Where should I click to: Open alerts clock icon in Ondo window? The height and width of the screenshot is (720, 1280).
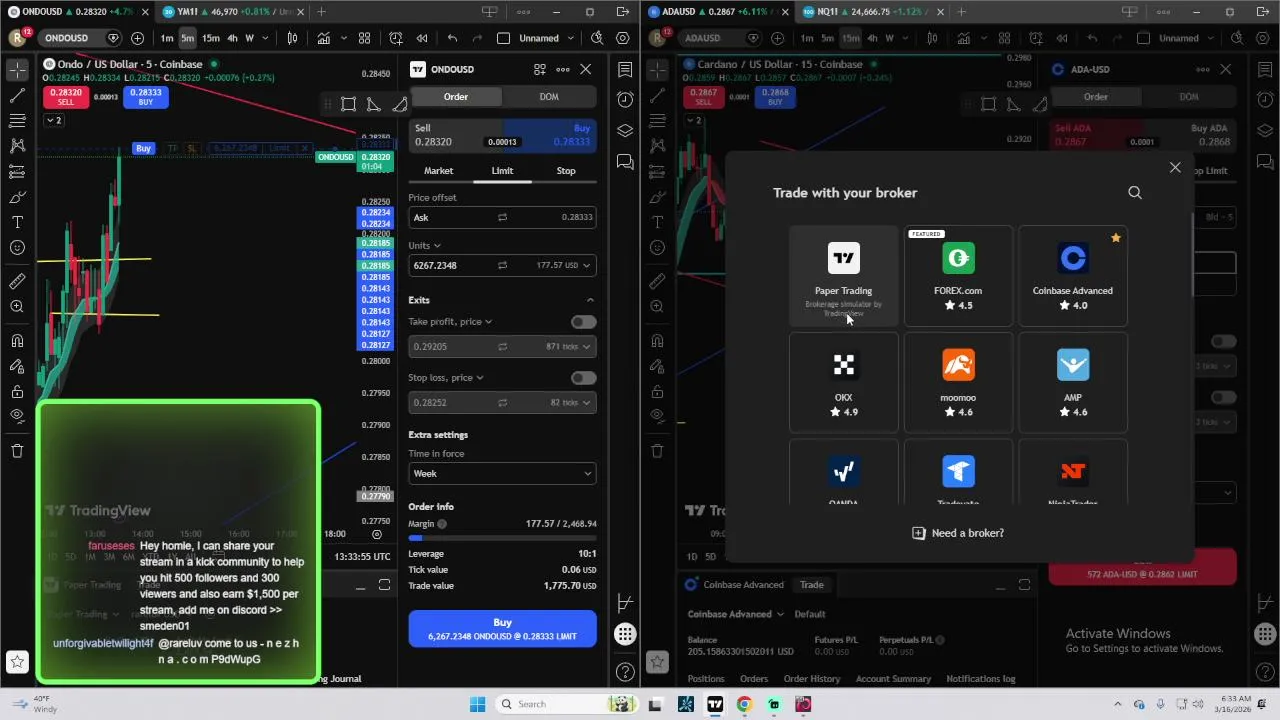coord(625,99)
